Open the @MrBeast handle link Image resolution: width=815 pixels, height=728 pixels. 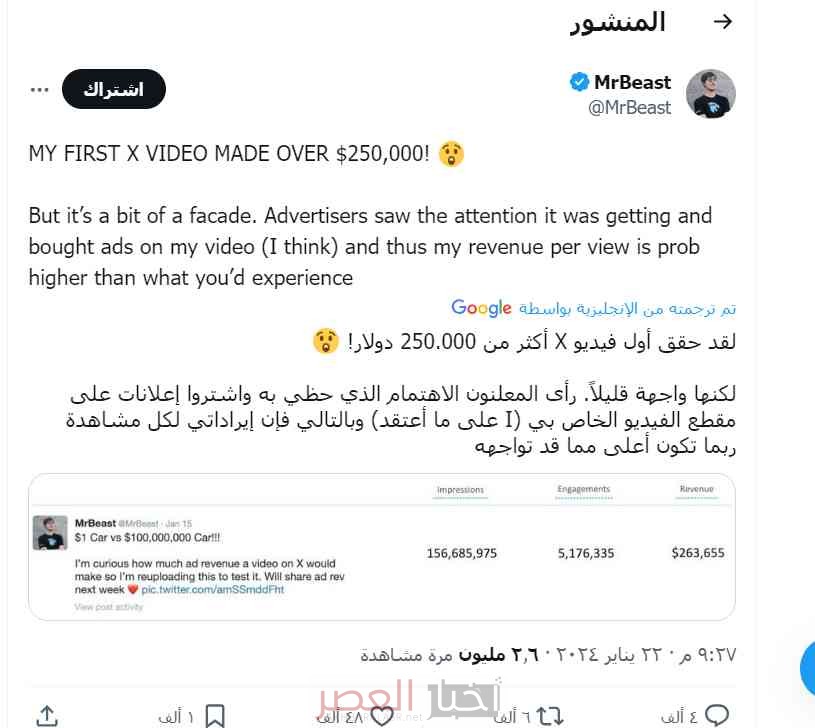point(629,108)
